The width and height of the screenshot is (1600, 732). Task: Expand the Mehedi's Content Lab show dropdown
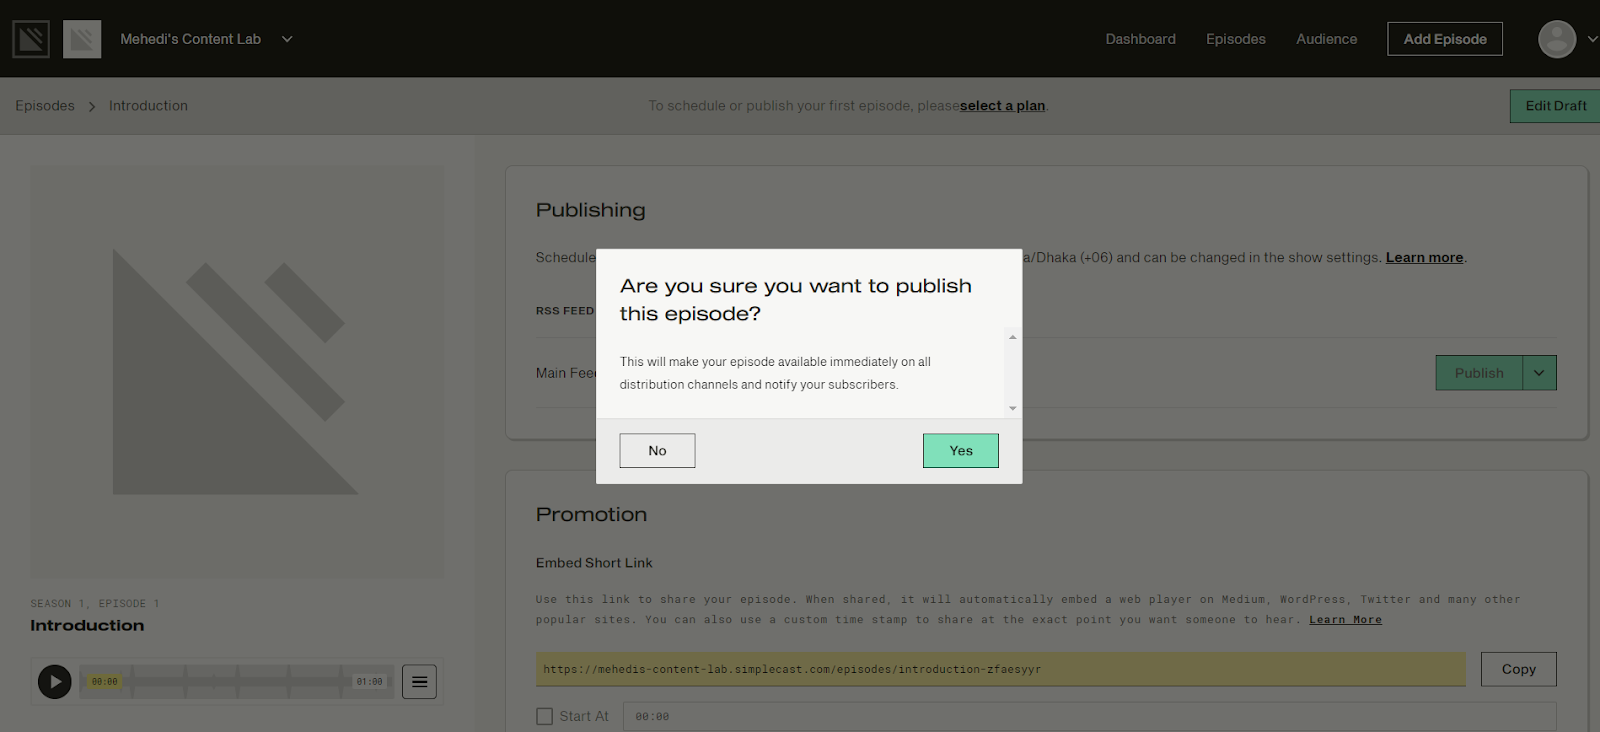click(x=287, y=39)
